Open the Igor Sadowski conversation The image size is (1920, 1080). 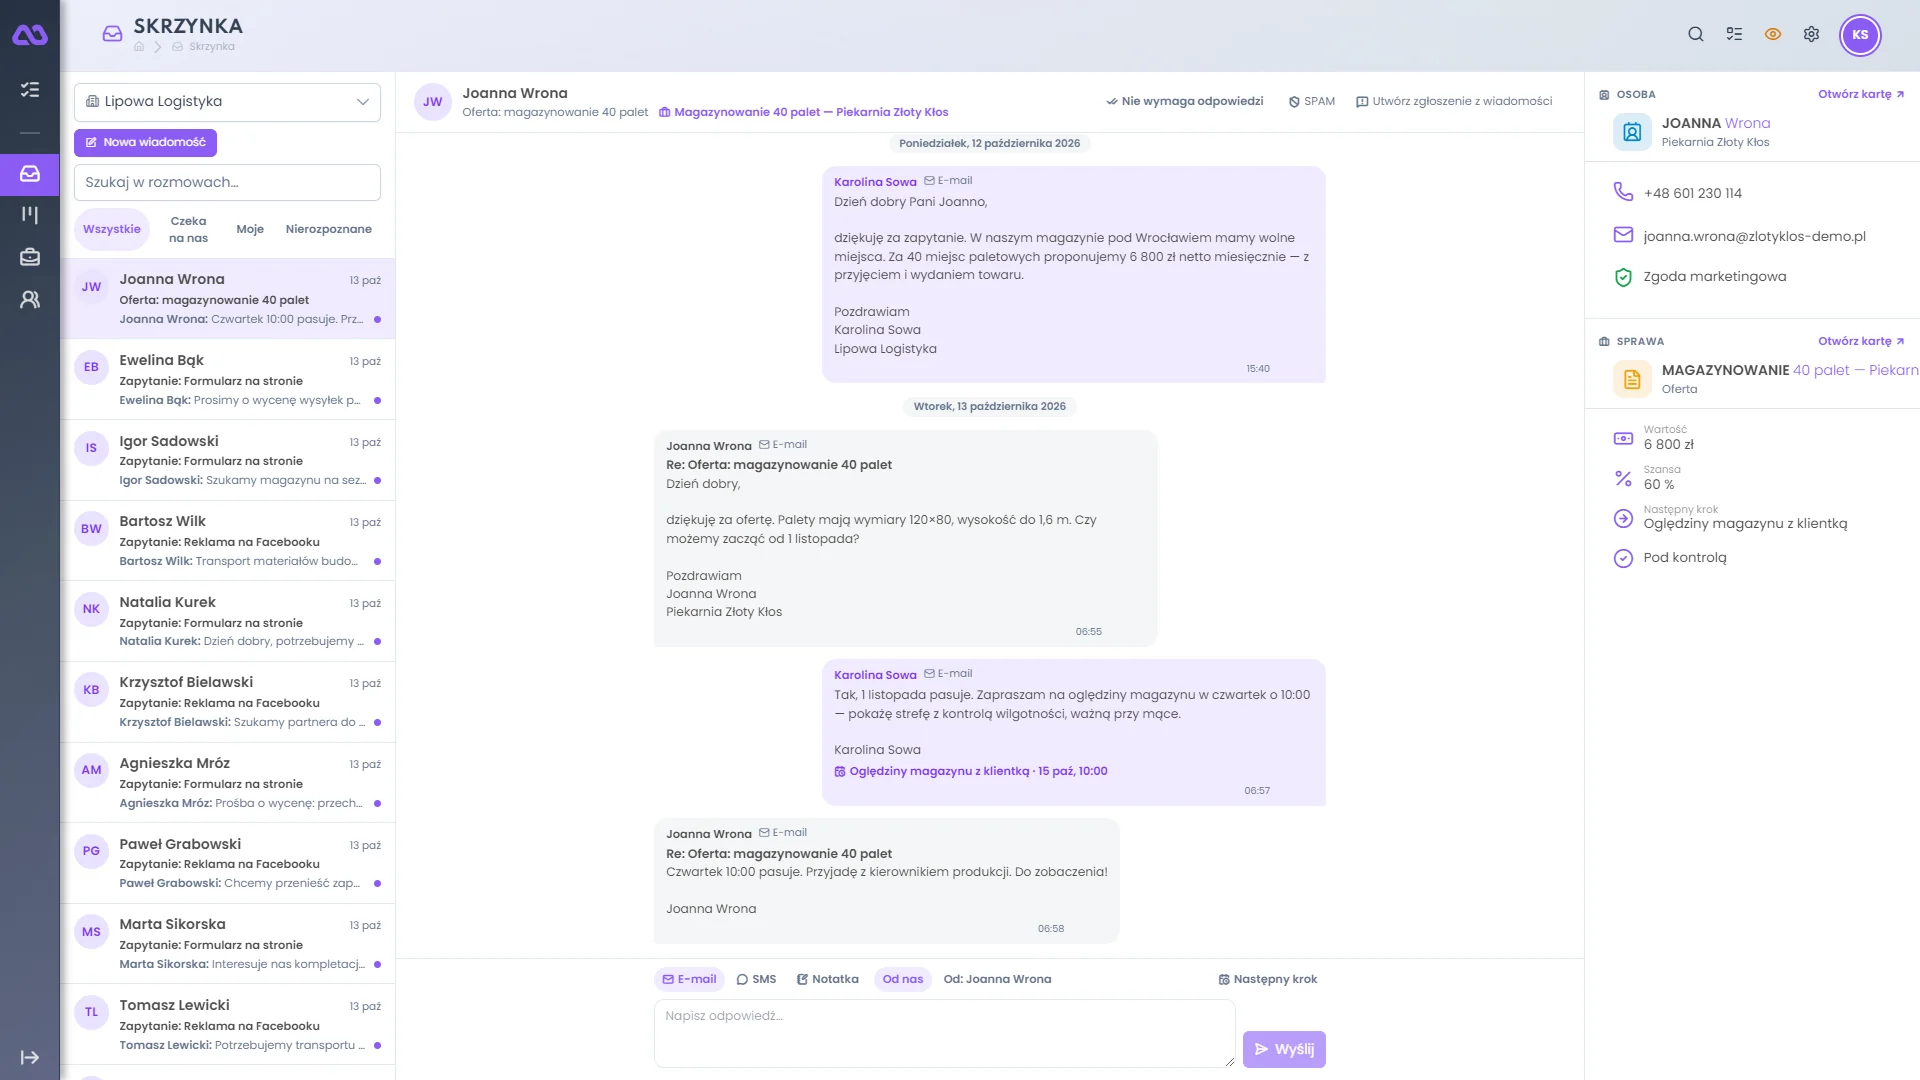pos(228,460)
